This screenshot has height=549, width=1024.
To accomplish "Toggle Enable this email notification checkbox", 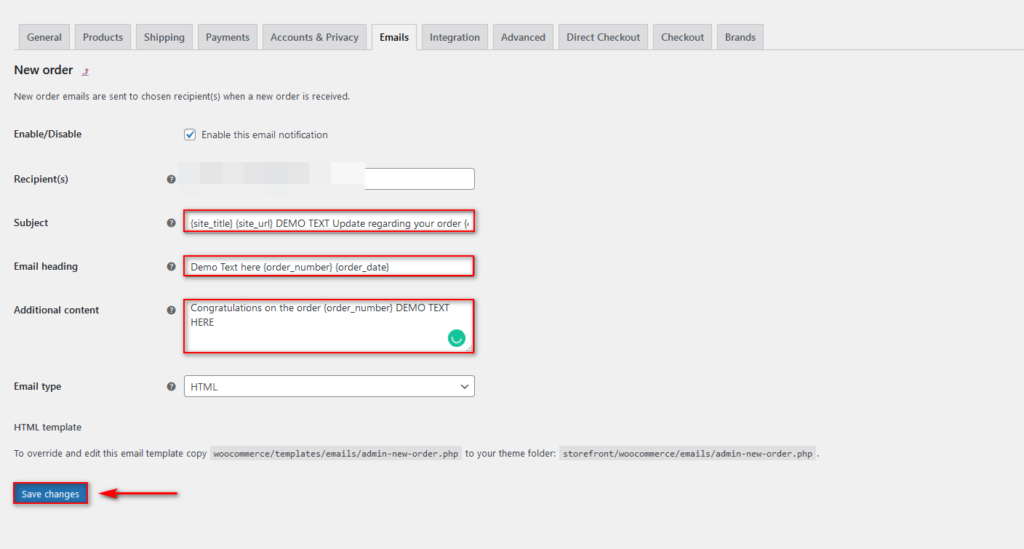I will 190,134.
